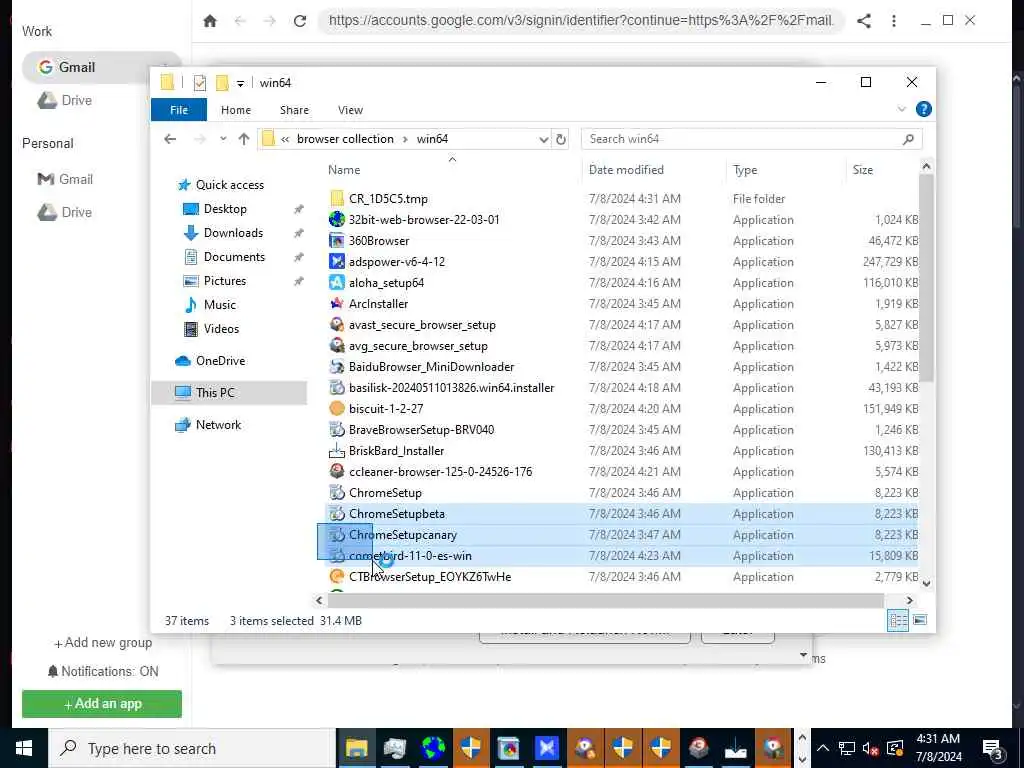Select the avast_secure_browser_setup icon

336,325
